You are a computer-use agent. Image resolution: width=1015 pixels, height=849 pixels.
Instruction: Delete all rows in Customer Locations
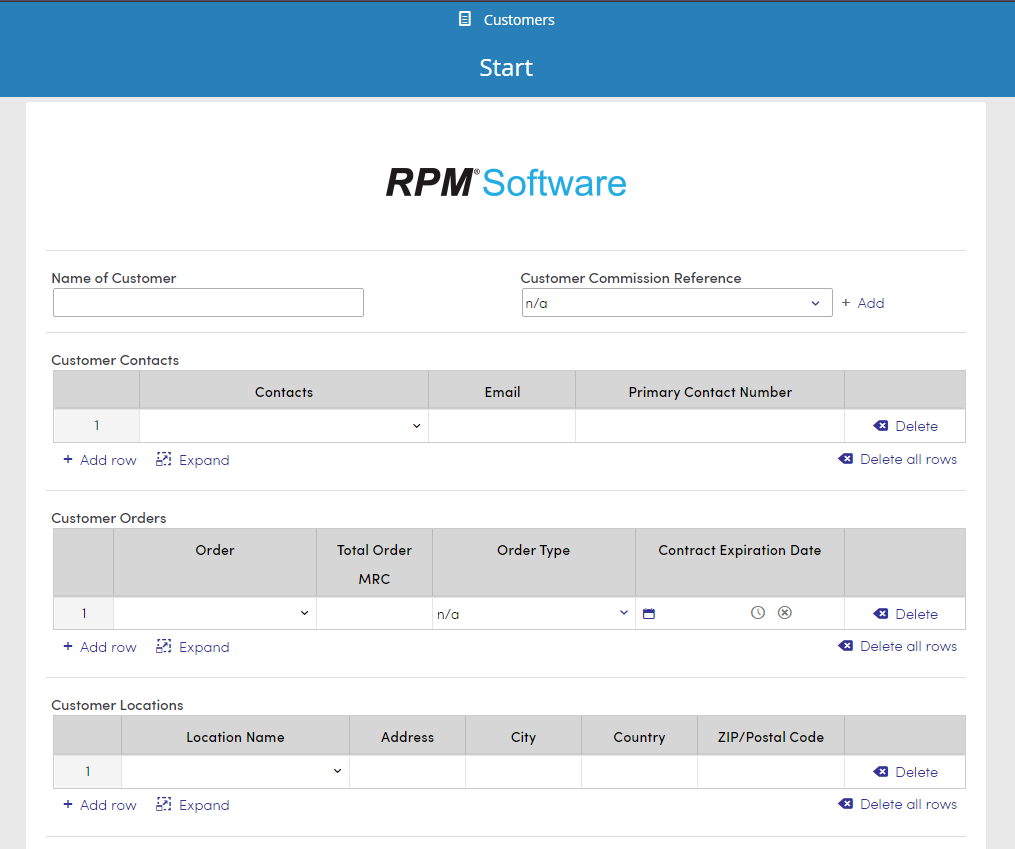click(x=897, y=803)
